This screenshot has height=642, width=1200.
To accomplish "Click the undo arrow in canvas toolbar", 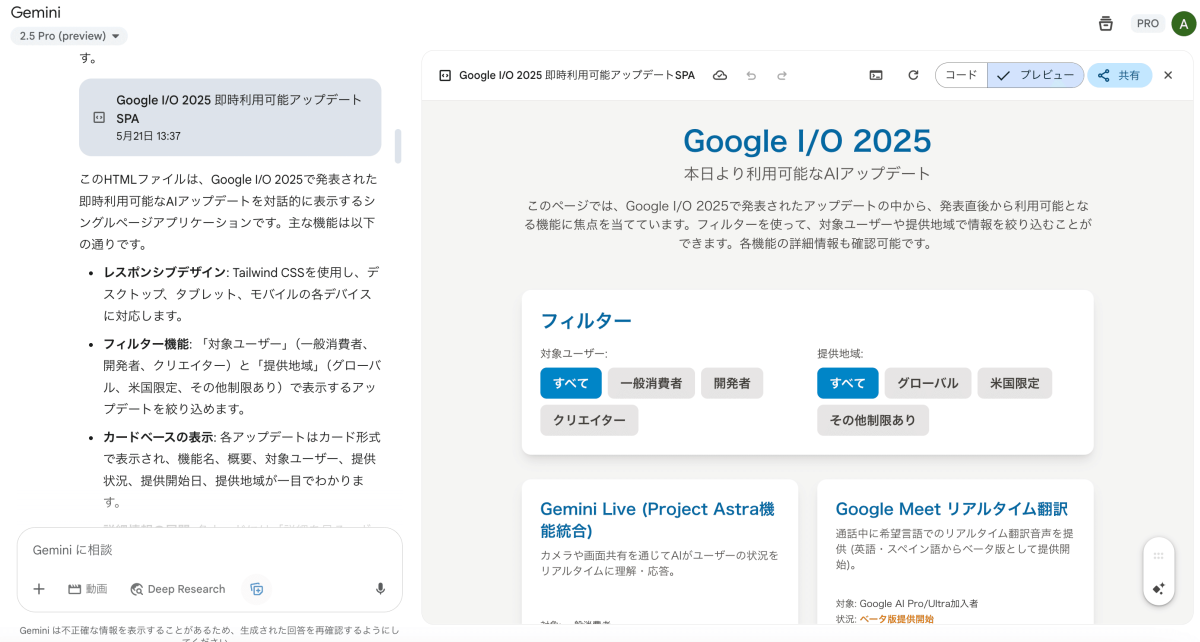I will pyautogui.click(x=751, y=75).
